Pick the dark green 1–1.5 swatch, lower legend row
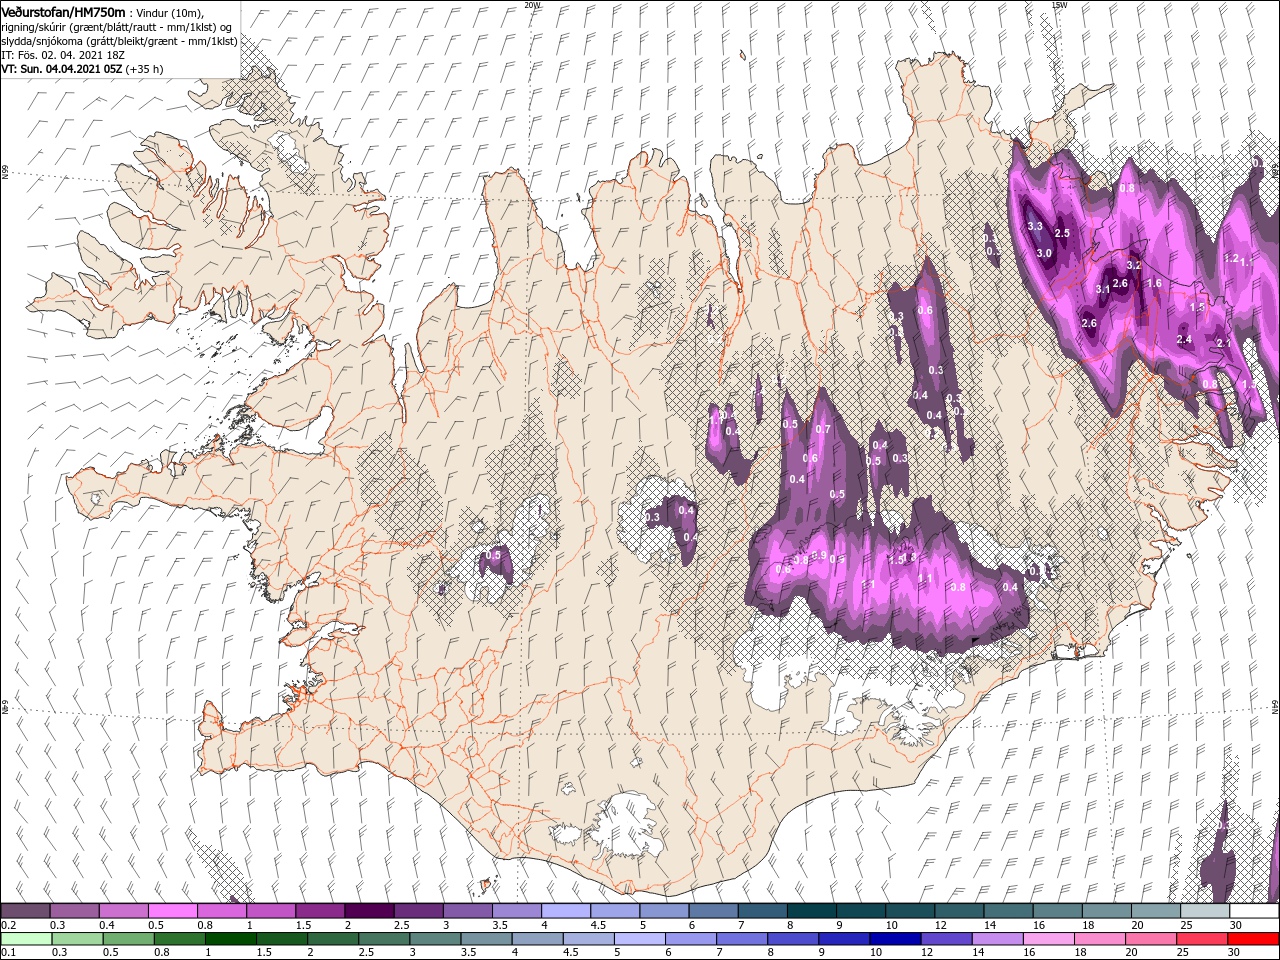The image size is (1280, 960). click(x=230, y=939)
